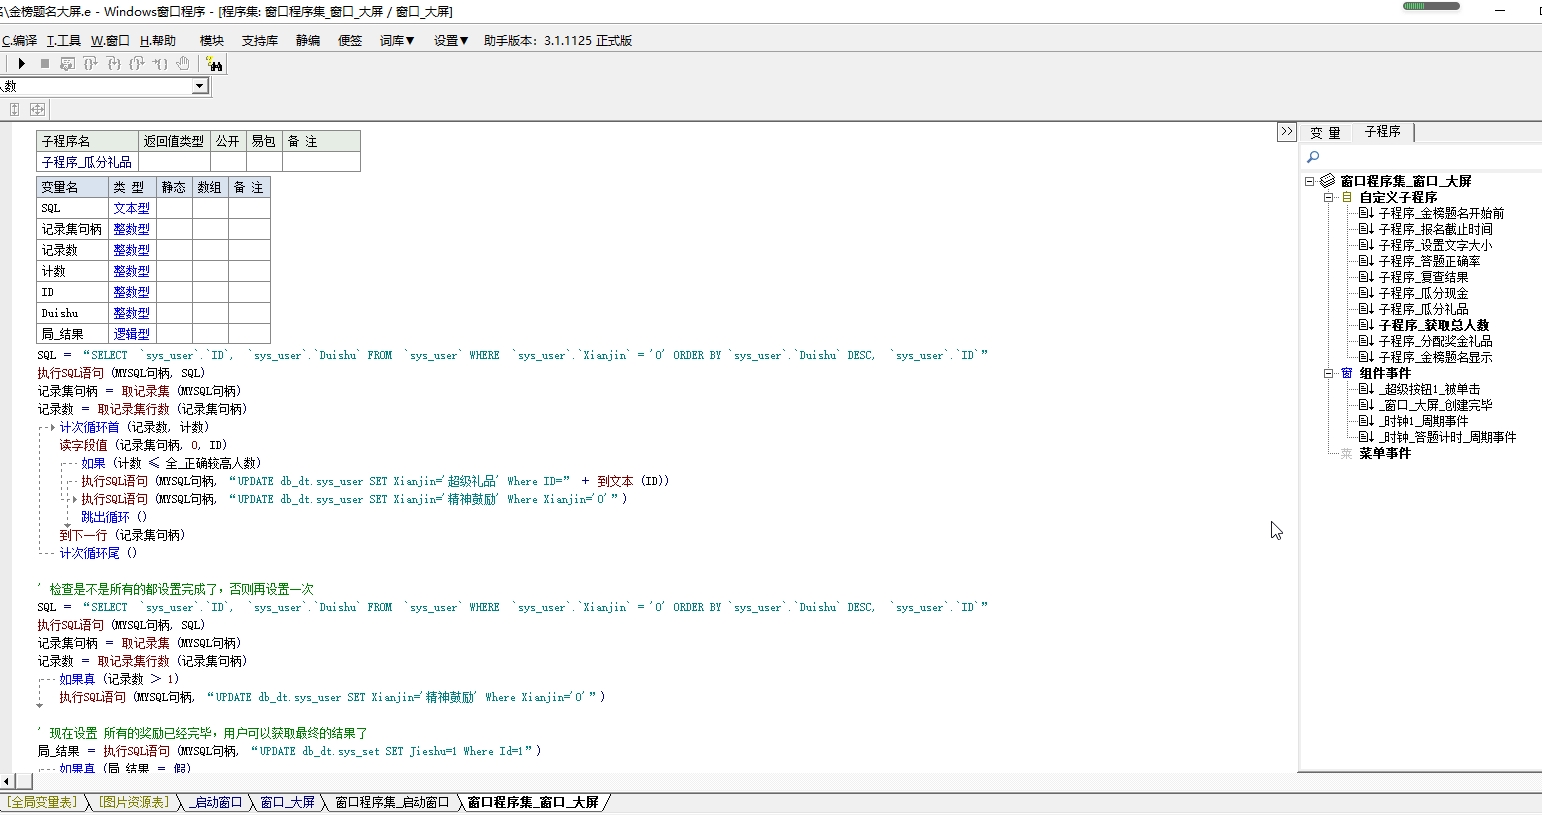Open the binoculars search icon
The width and height of the screenshot is (1542, 815).
(x=215, y=64)
